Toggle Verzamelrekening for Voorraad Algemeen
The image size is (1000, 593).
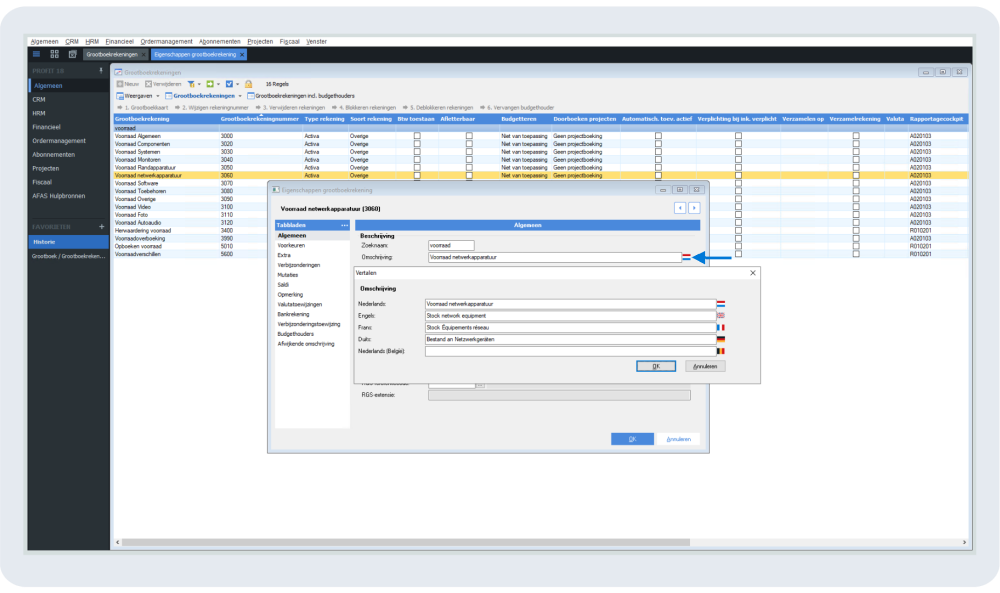pyautogui.click(x=856, y=136)
